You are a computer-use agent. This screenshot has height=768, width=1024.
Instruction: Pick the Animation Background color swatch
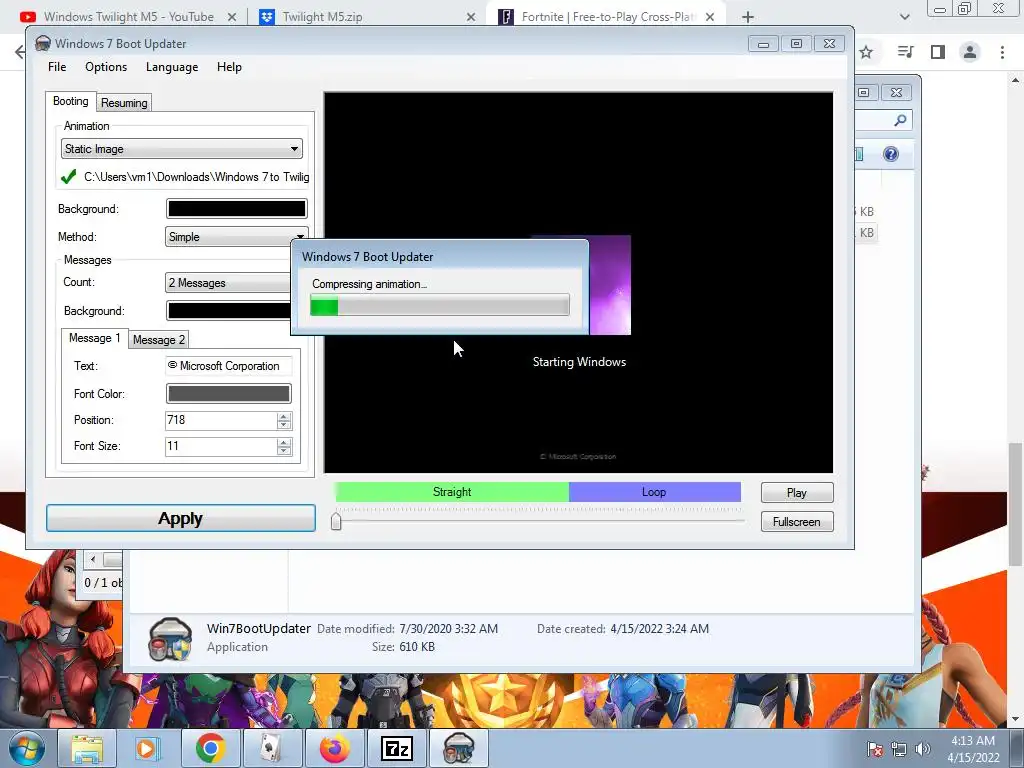(236, 208)
